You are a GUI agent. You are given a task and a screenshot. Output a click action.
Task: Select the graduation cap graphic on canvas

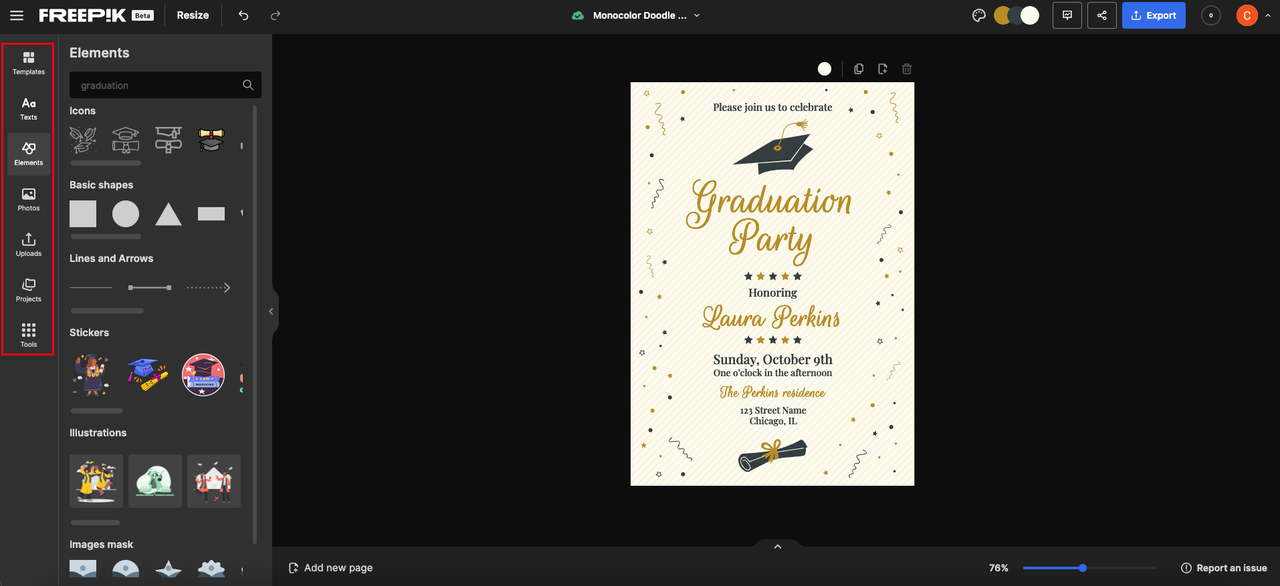[773, 146]
